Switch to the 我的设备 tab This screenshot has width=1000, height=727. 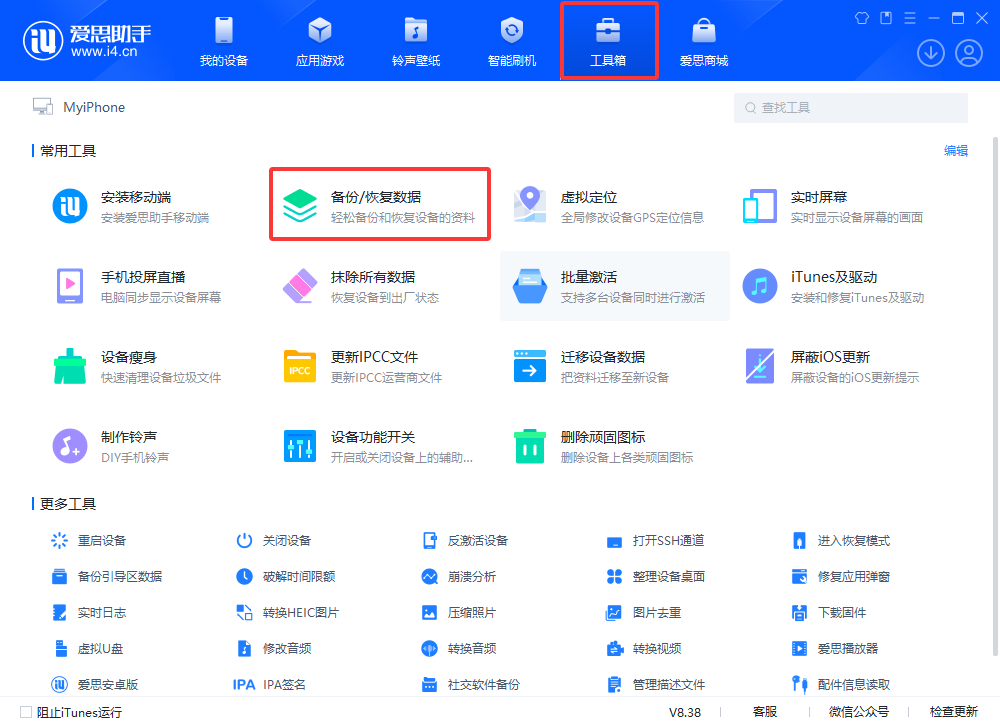(223, 41)
